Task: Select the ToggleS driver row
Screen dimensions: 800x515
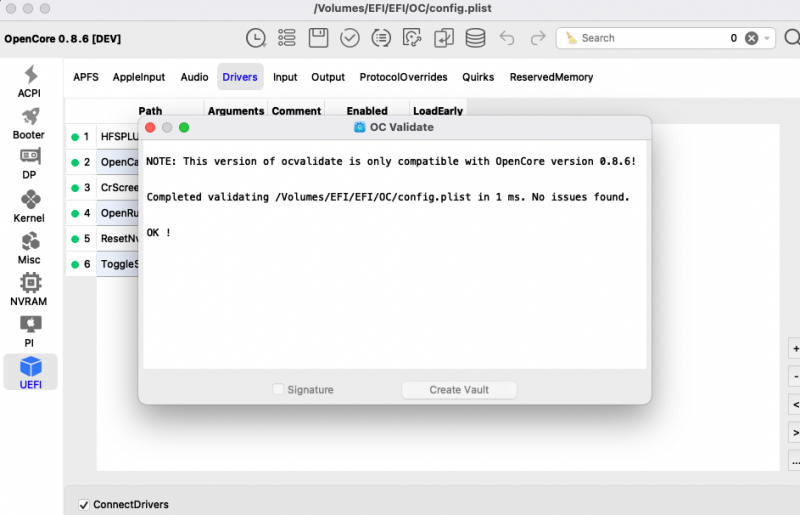Action: [119, 264]
